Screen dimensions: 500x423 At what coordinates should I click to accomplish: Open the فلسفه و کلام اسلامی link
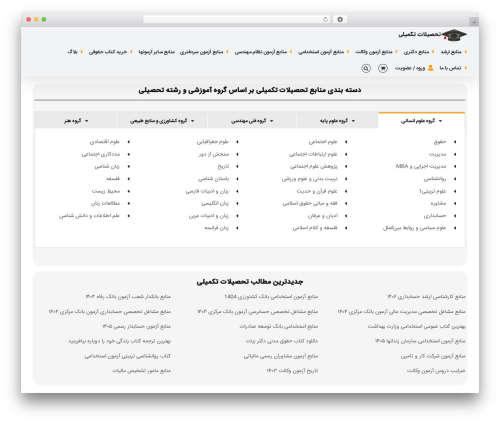[315, 228]
